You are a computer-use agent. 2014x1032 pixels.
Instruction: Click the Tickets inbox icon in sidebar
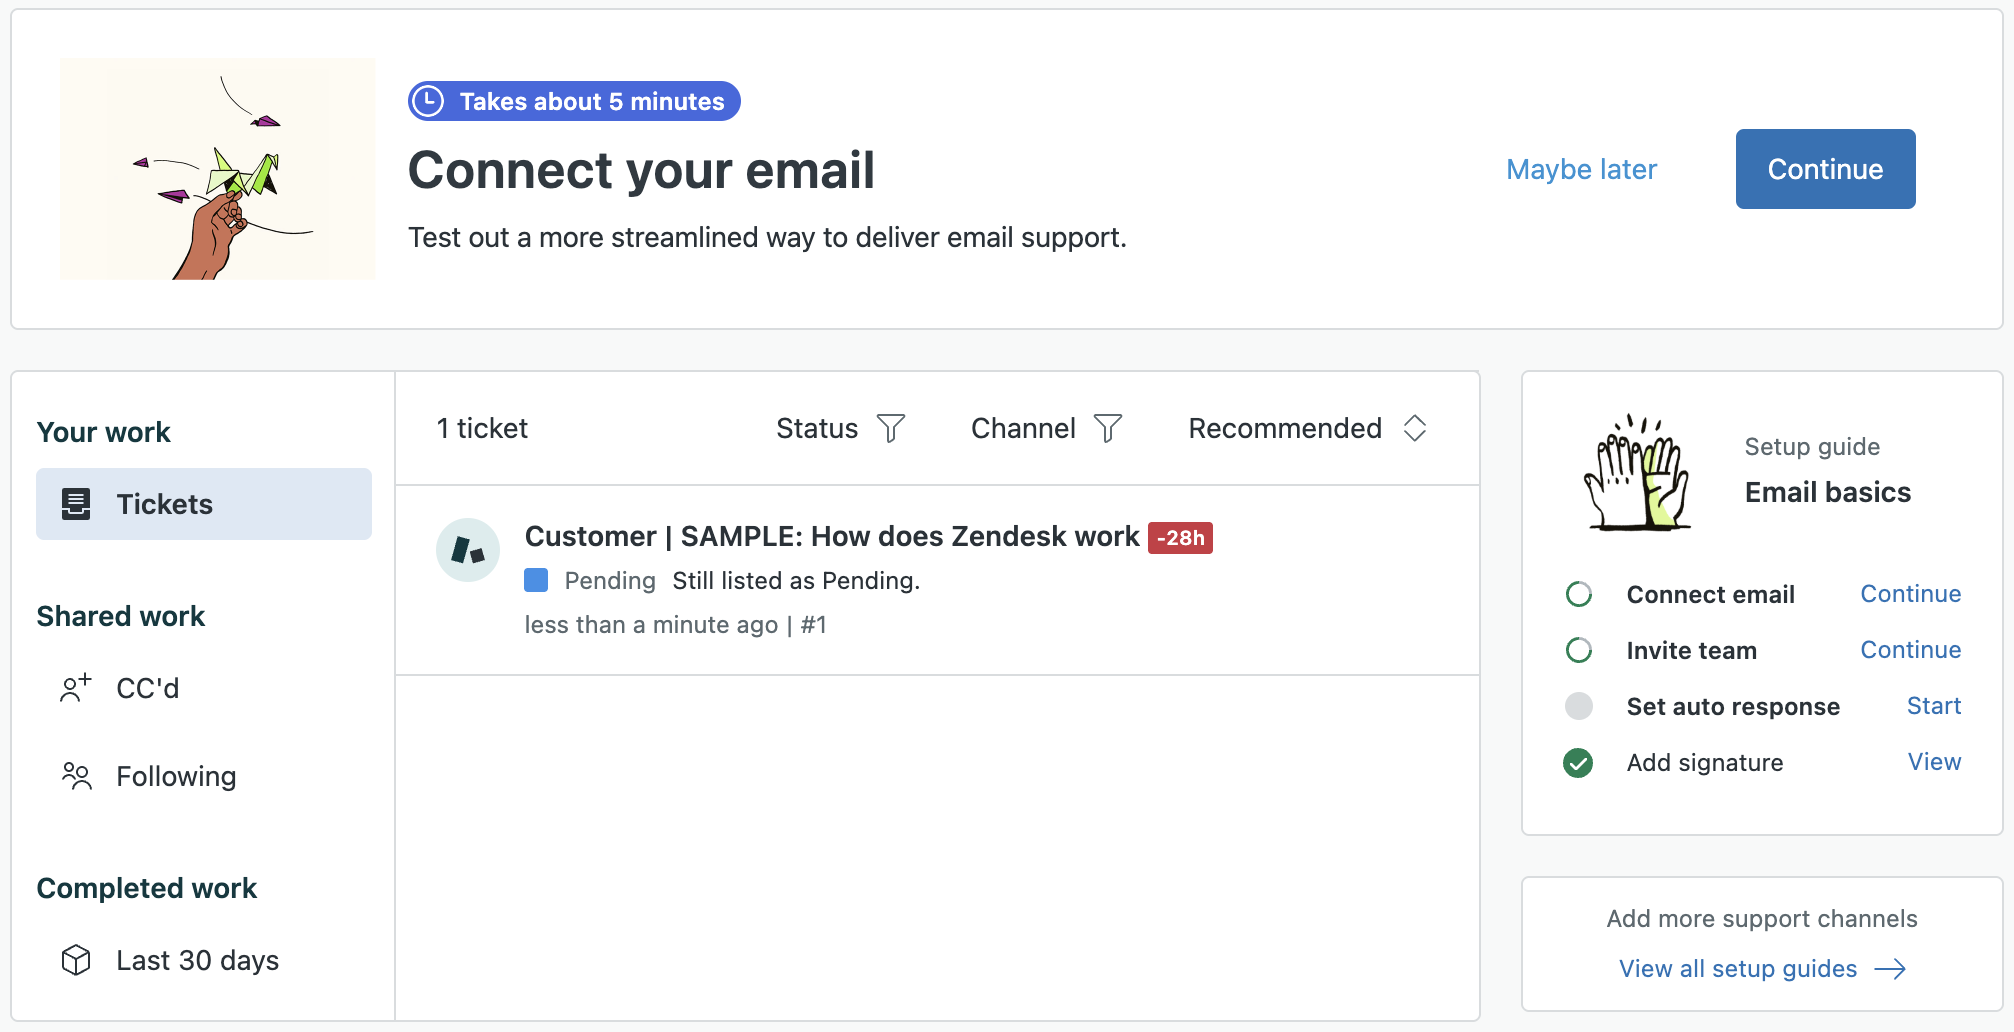pos(76,504)
